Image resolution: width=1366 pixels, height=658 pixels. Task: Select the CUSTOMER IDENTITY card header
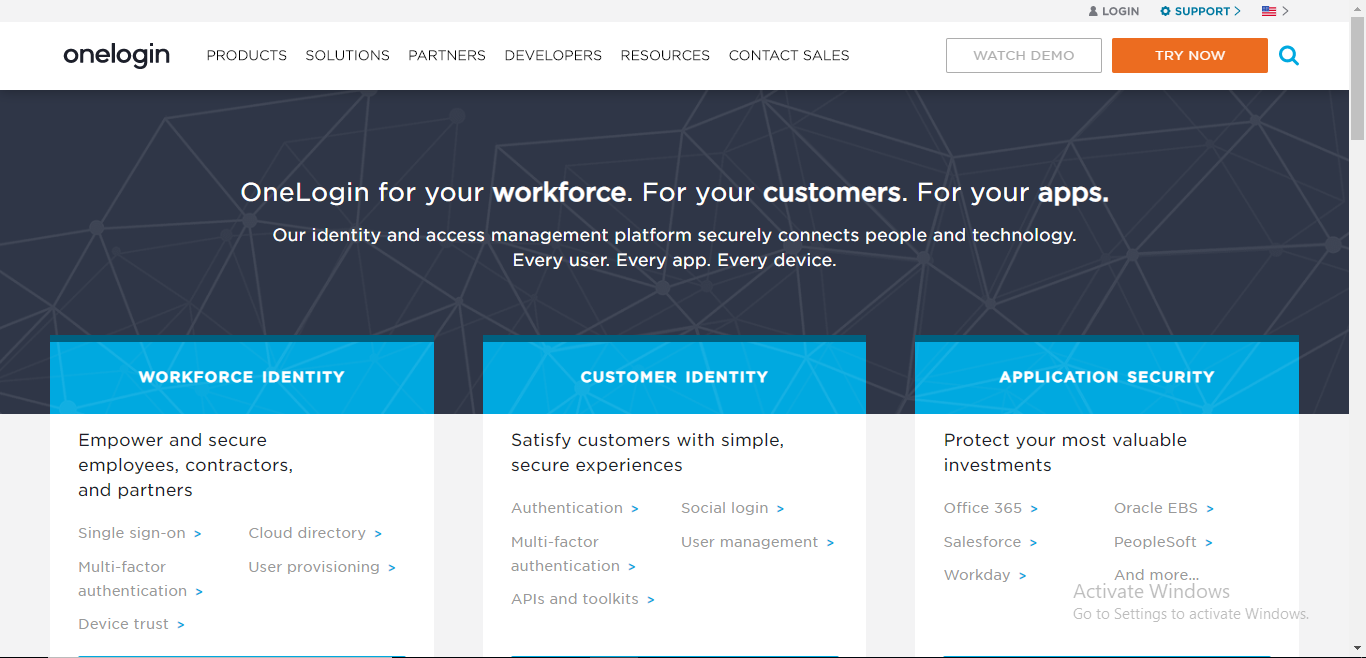point(674,377)
